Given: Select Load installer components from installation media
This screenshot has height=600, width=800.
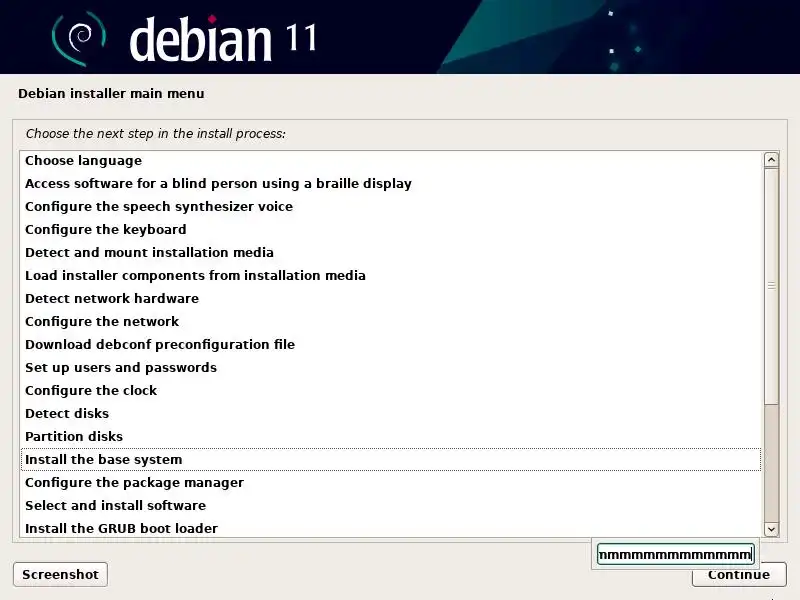Looking at the screenshot, I should tap(391, 276).
